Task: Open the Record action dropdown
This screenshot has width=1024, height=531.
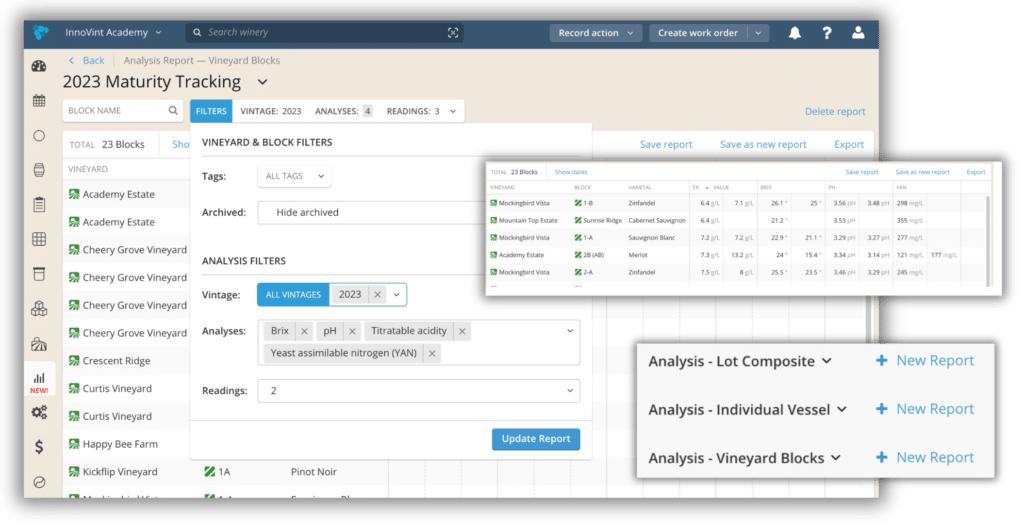Action: pyautogui.click(x=596, y=33)
